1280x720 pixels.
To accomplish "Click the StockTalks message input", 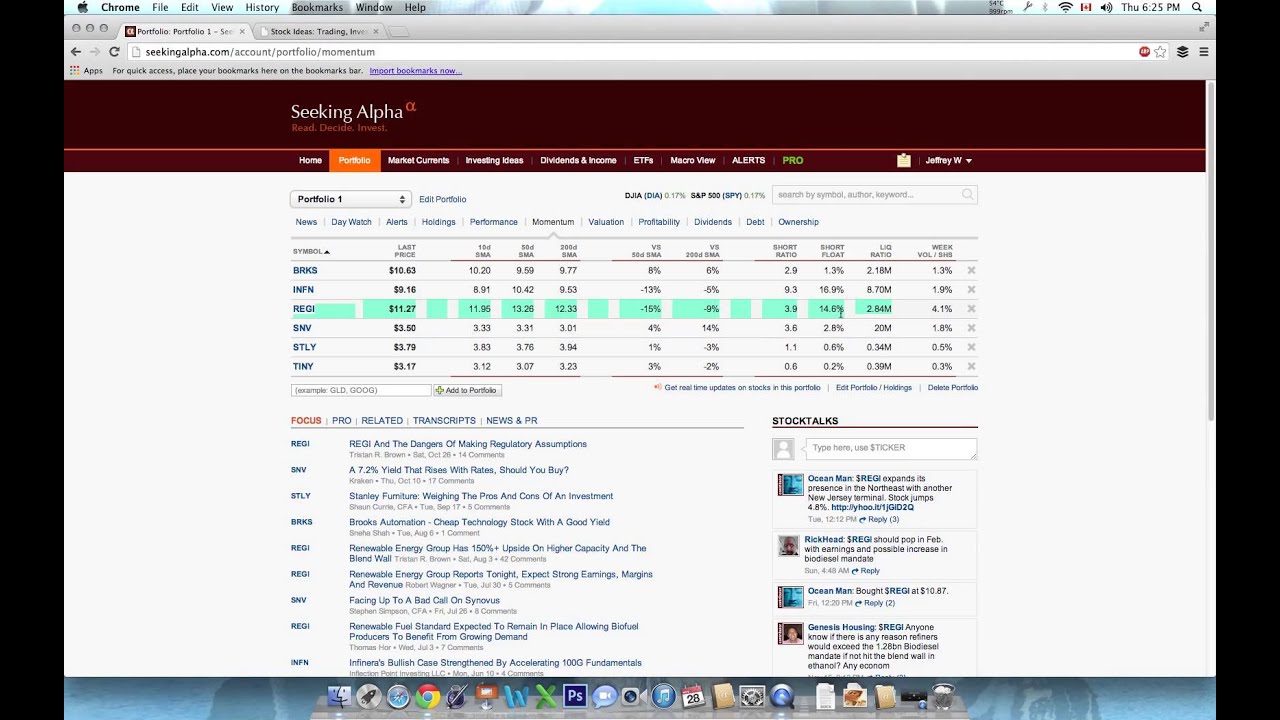I will pos(890,448).
